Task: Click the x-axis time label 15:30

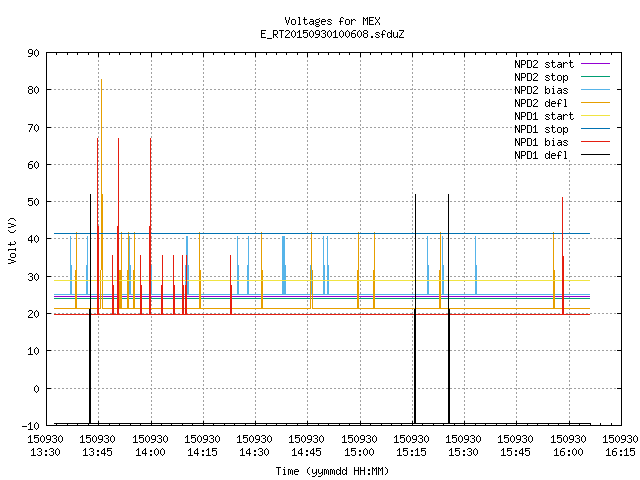Action: (x=463, y=453)
